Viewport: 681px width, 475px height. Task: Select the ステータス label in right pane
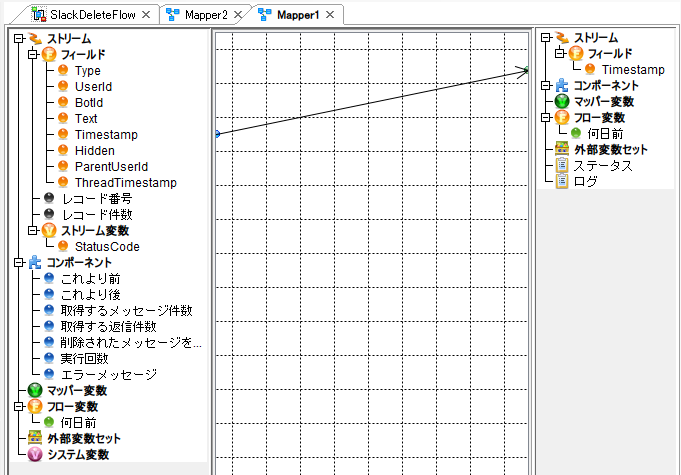pos(603,165)
